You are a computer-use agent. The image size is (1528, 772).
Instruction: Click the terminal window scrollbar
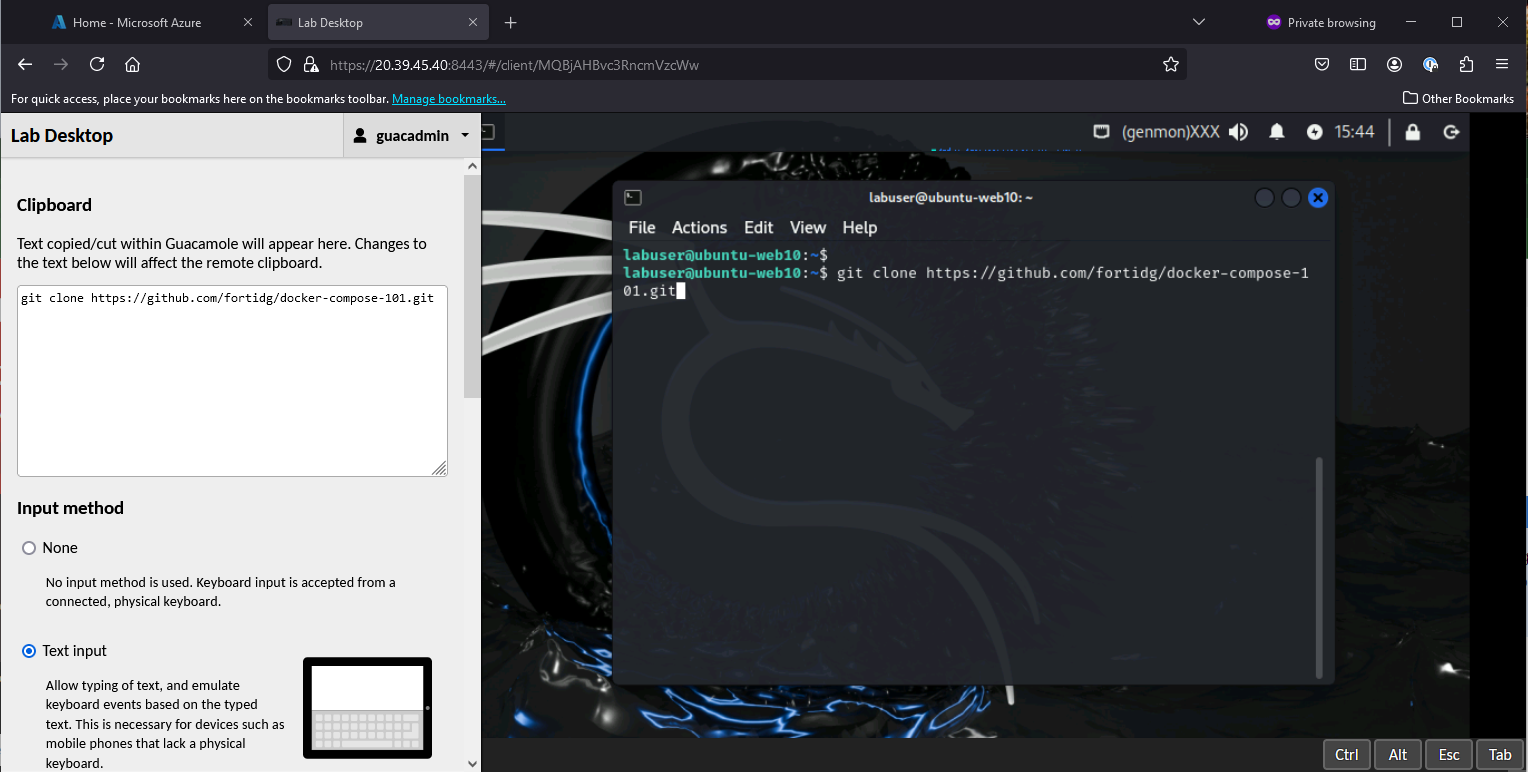coord(1320,567)
